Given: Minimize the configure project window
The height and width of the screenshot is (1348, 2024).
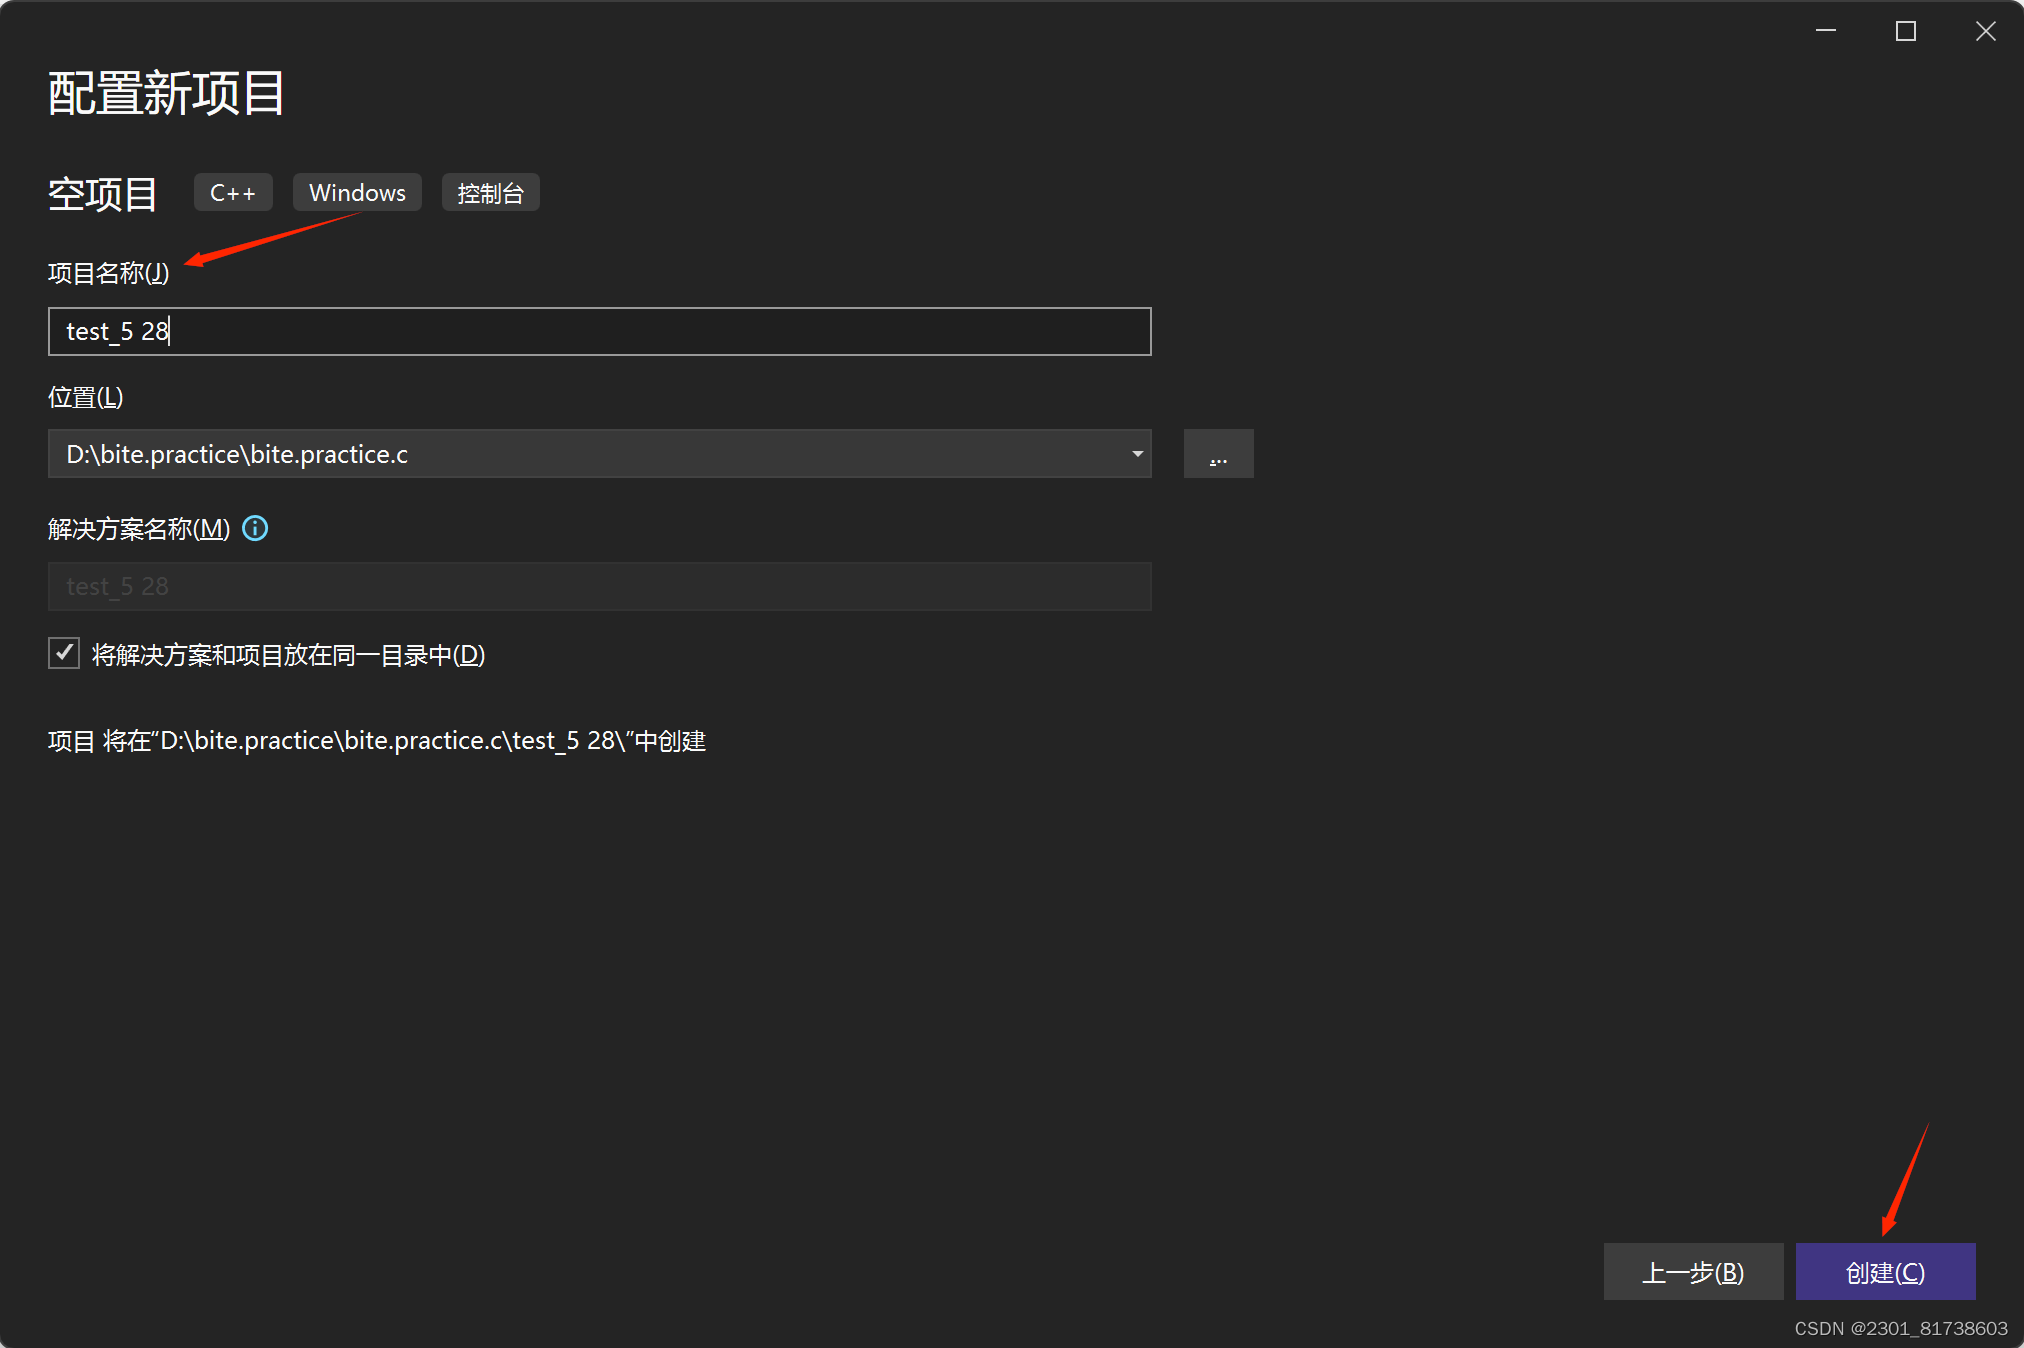Looking at the screenshot, I should click(x=1826, y=31).
